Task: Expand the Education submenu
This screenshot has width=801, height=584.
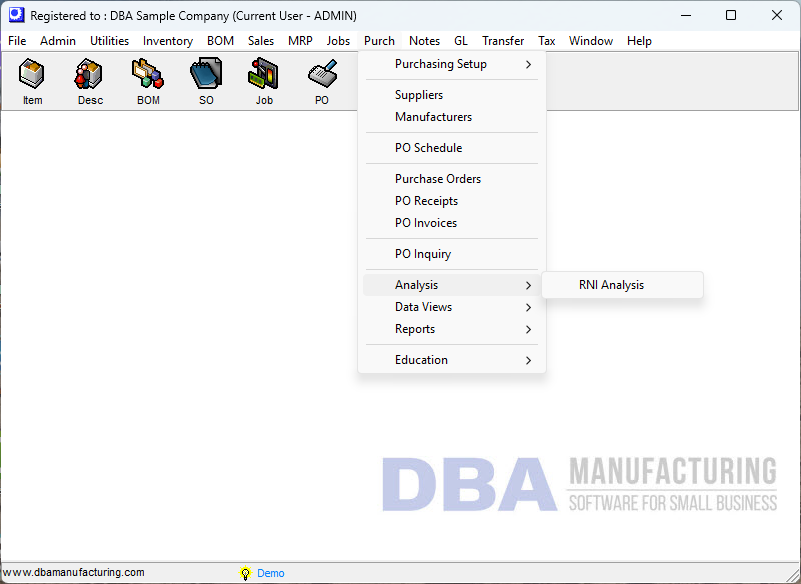Action: click(x=452, y=360)
